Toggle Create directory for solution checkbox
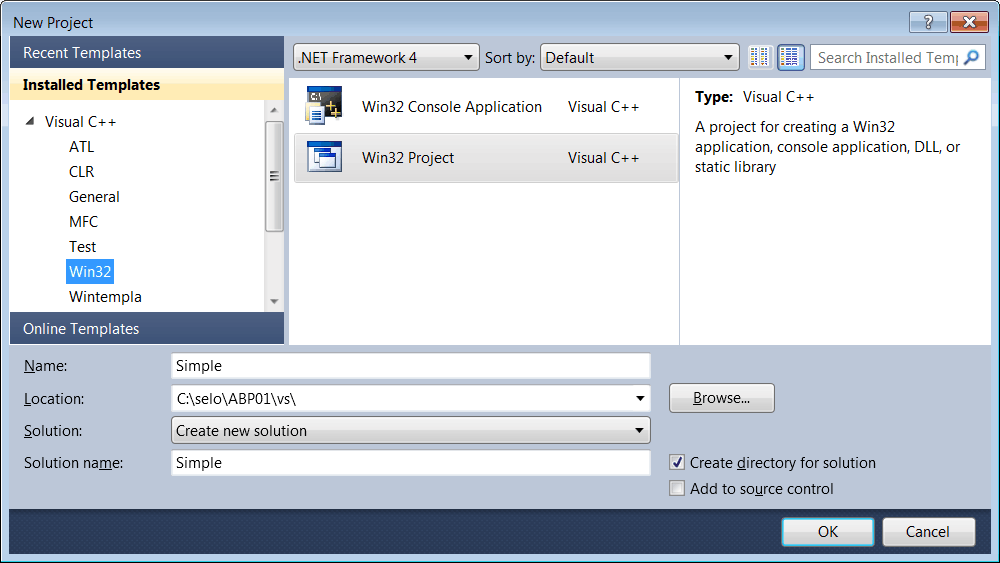 pos(677,462)
